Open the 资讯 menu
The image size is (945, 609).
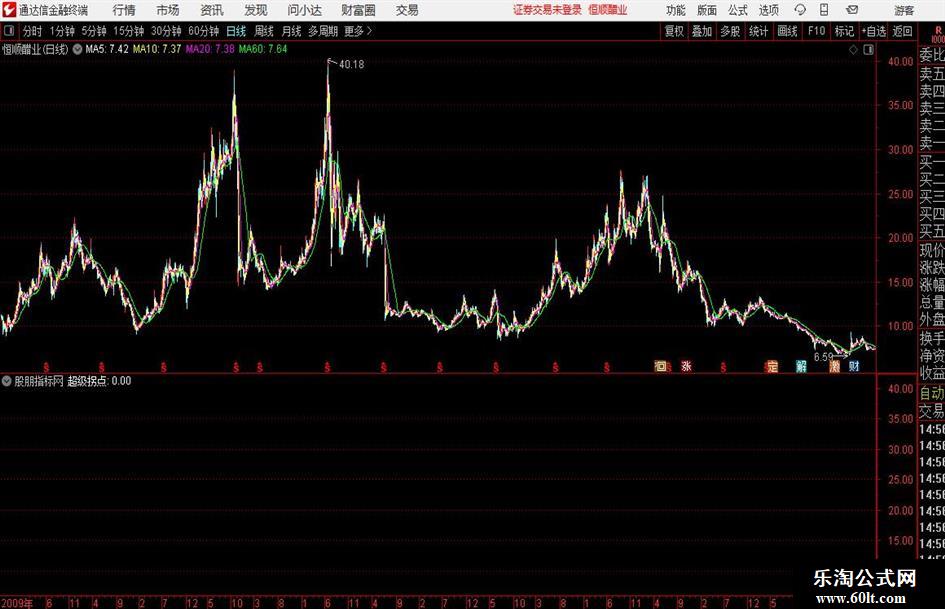point(212,10)
